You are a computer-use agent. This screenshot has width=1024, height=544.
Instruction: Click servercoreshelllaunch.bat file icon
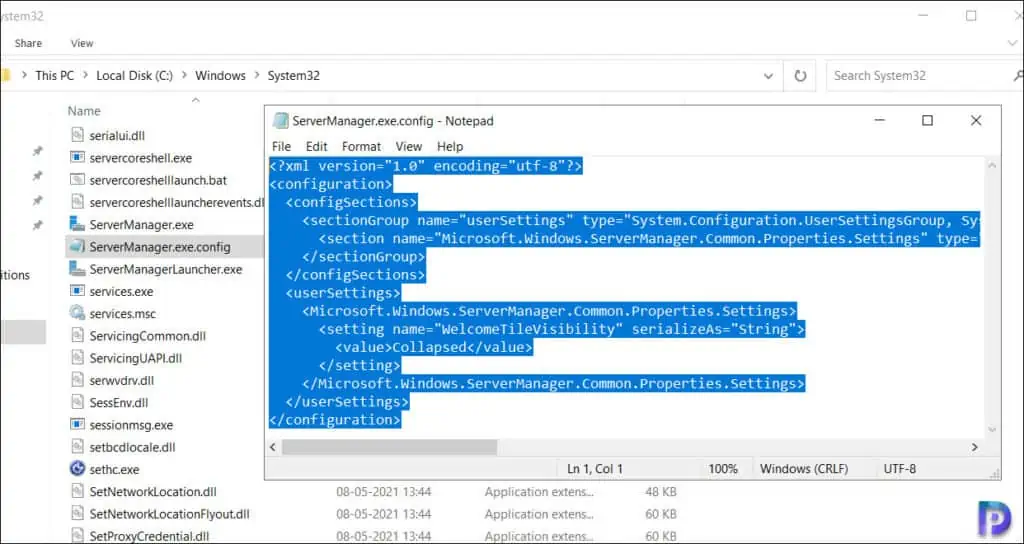[x=78, y=180]
